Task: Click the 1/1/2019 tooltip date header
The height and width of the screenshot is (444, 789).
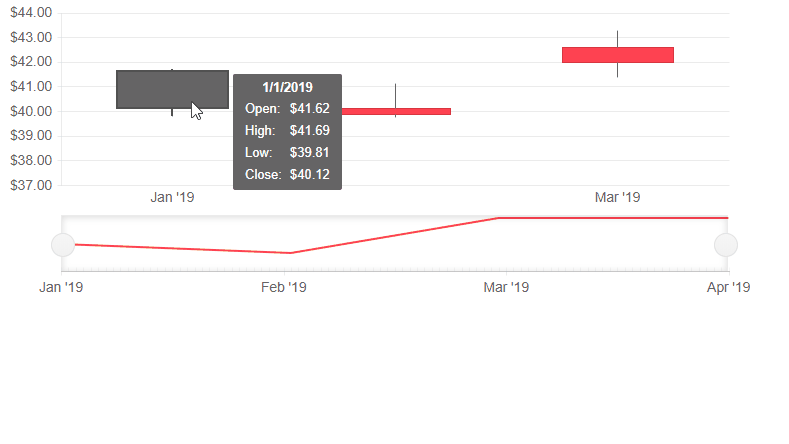Action: click(287, 87)
